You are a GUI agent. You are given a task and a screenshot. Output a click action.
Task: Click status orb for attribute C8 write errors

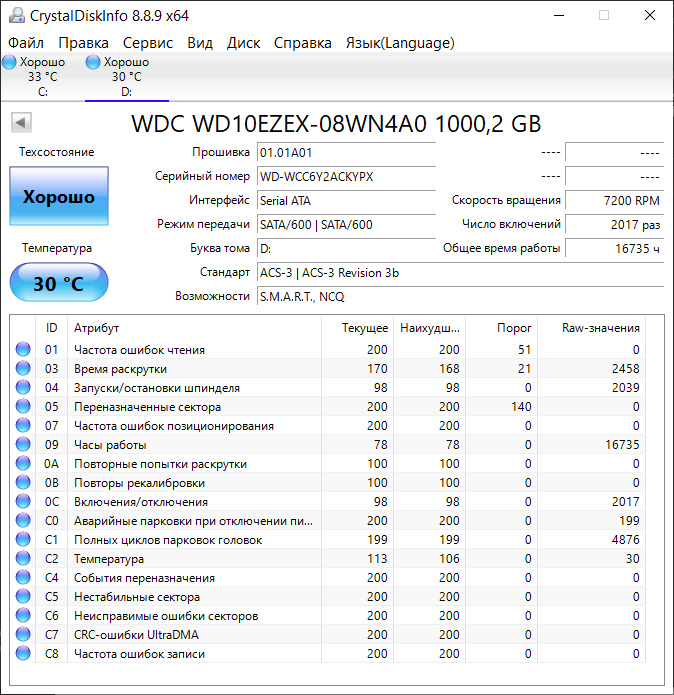pyautogui.click(x=23, y=653)
